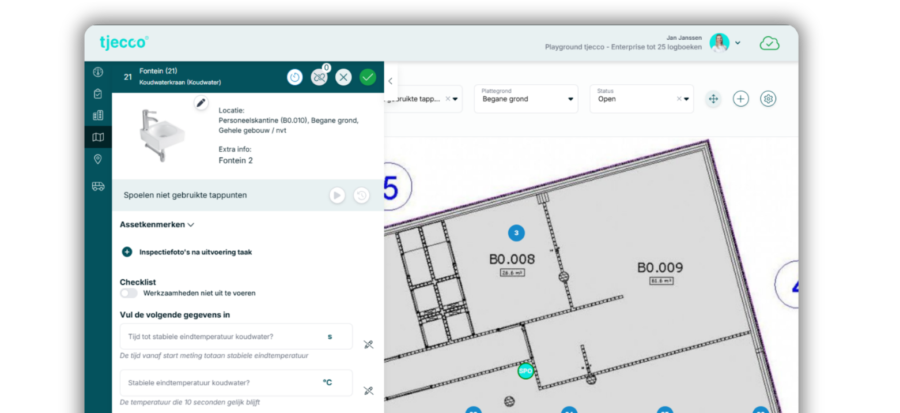Toggle Werkzaamheden niet uit te voeren switch
900x413 pixels.
pos(129,293)
